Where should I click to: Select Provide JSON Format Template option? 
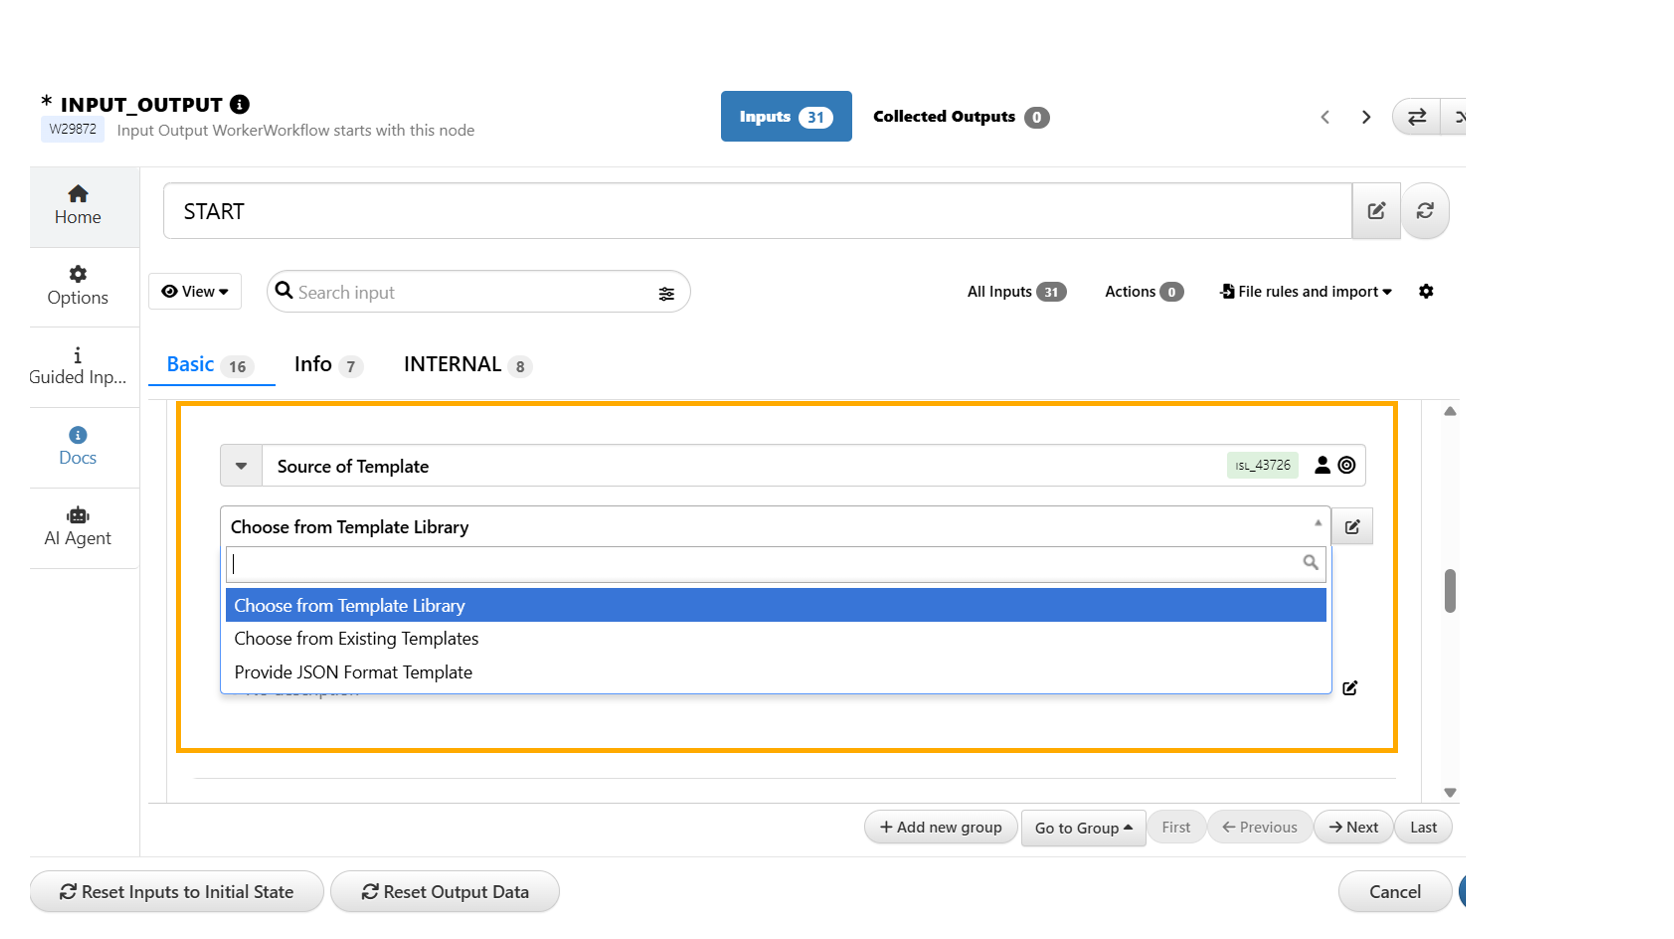pyautogui.click(x=353, y=673)
